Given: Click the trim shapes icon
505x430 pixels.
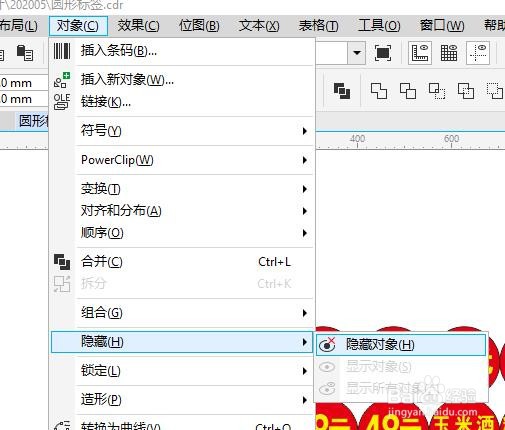Looking at the screenshot, I should (408, 91).
